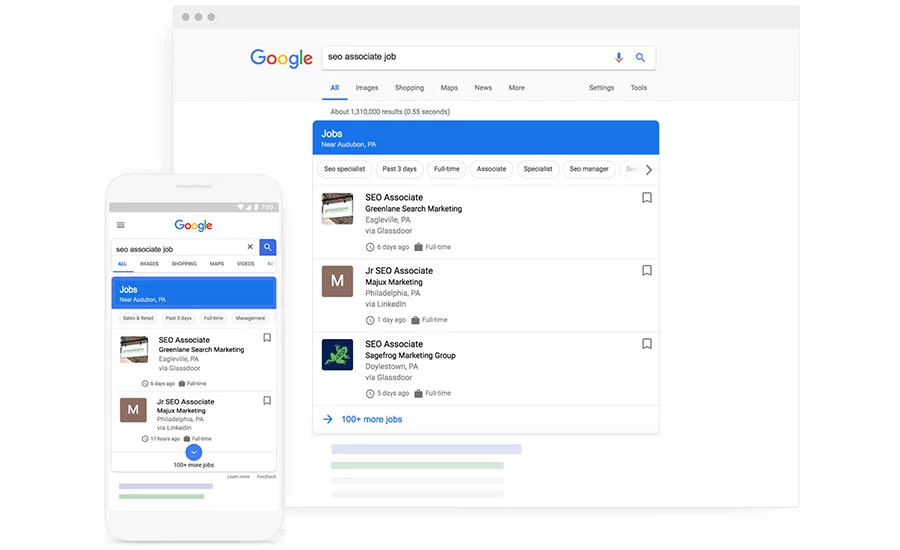Open the More search categories menu
Viewport: 900px width, 550px height.
tap(516, 88)
